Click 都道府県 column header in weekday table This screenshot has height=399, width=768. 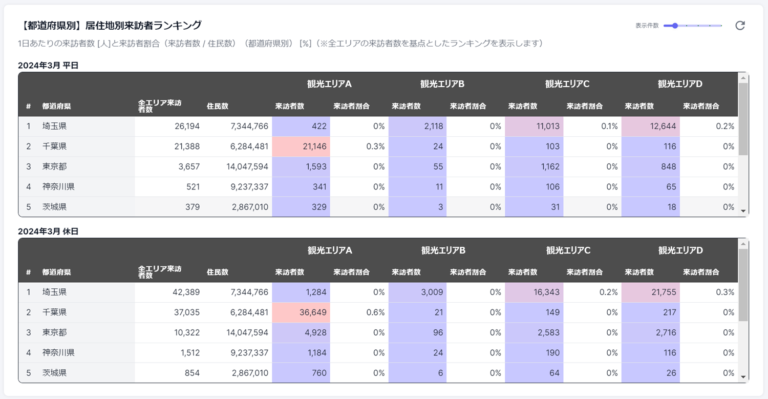56,106
